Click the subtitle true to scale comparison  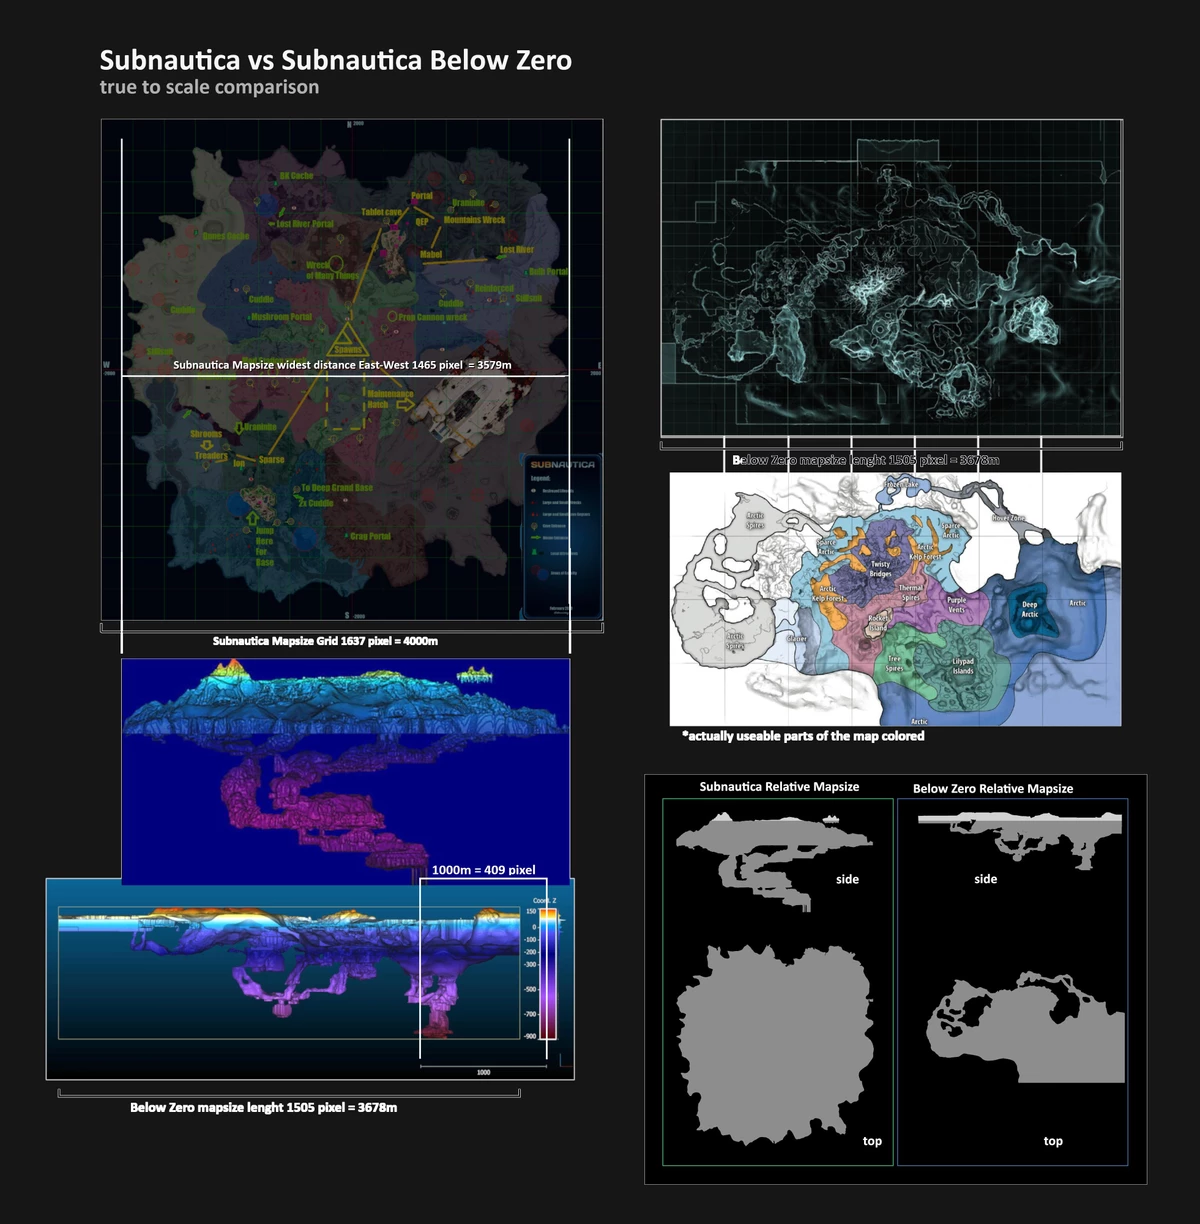coord(209,87)
